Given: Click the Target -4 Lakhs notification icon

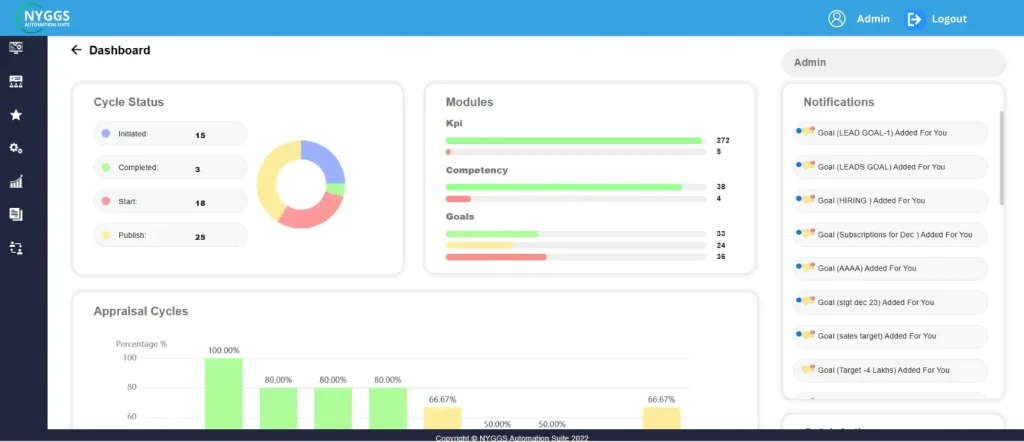Looking at the screenshot, I should coord(808,370).
